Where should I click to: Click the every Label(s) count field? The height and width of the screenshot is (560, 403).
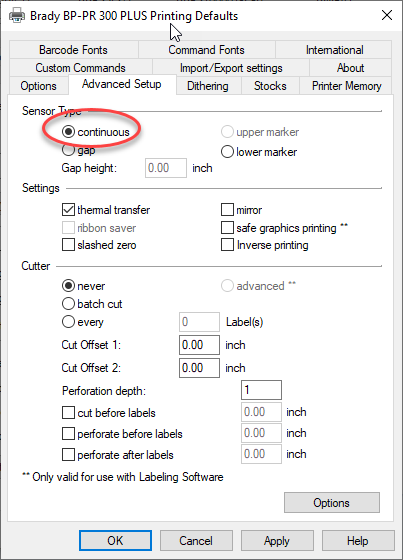[x=199, y=322]
